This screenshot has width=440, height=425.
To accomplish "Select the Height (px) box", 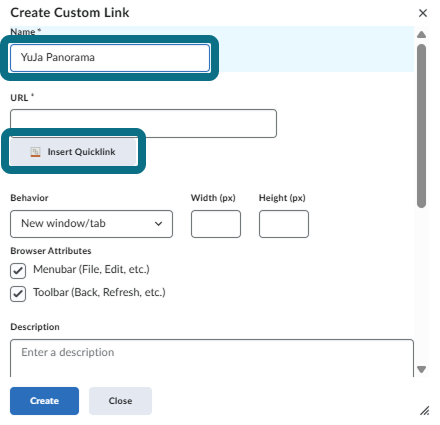I will coord(284,224).
